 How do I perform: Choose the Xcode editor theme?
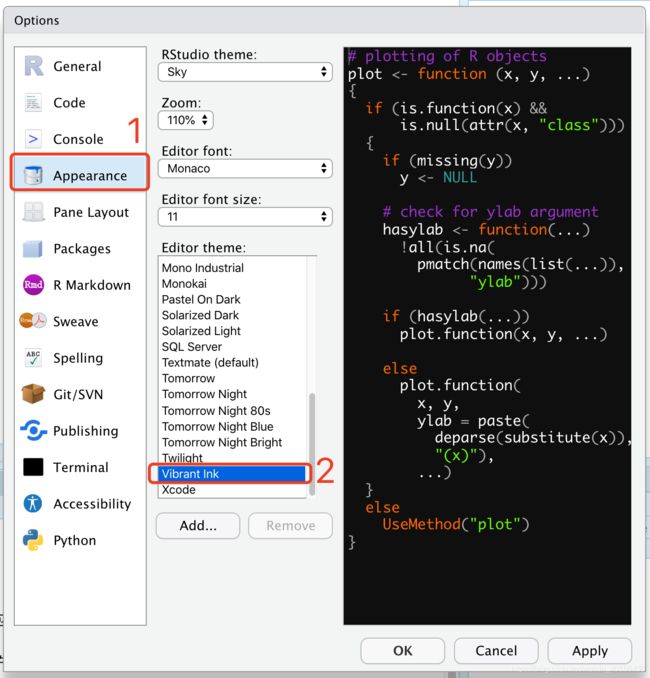tap(233, 490)
